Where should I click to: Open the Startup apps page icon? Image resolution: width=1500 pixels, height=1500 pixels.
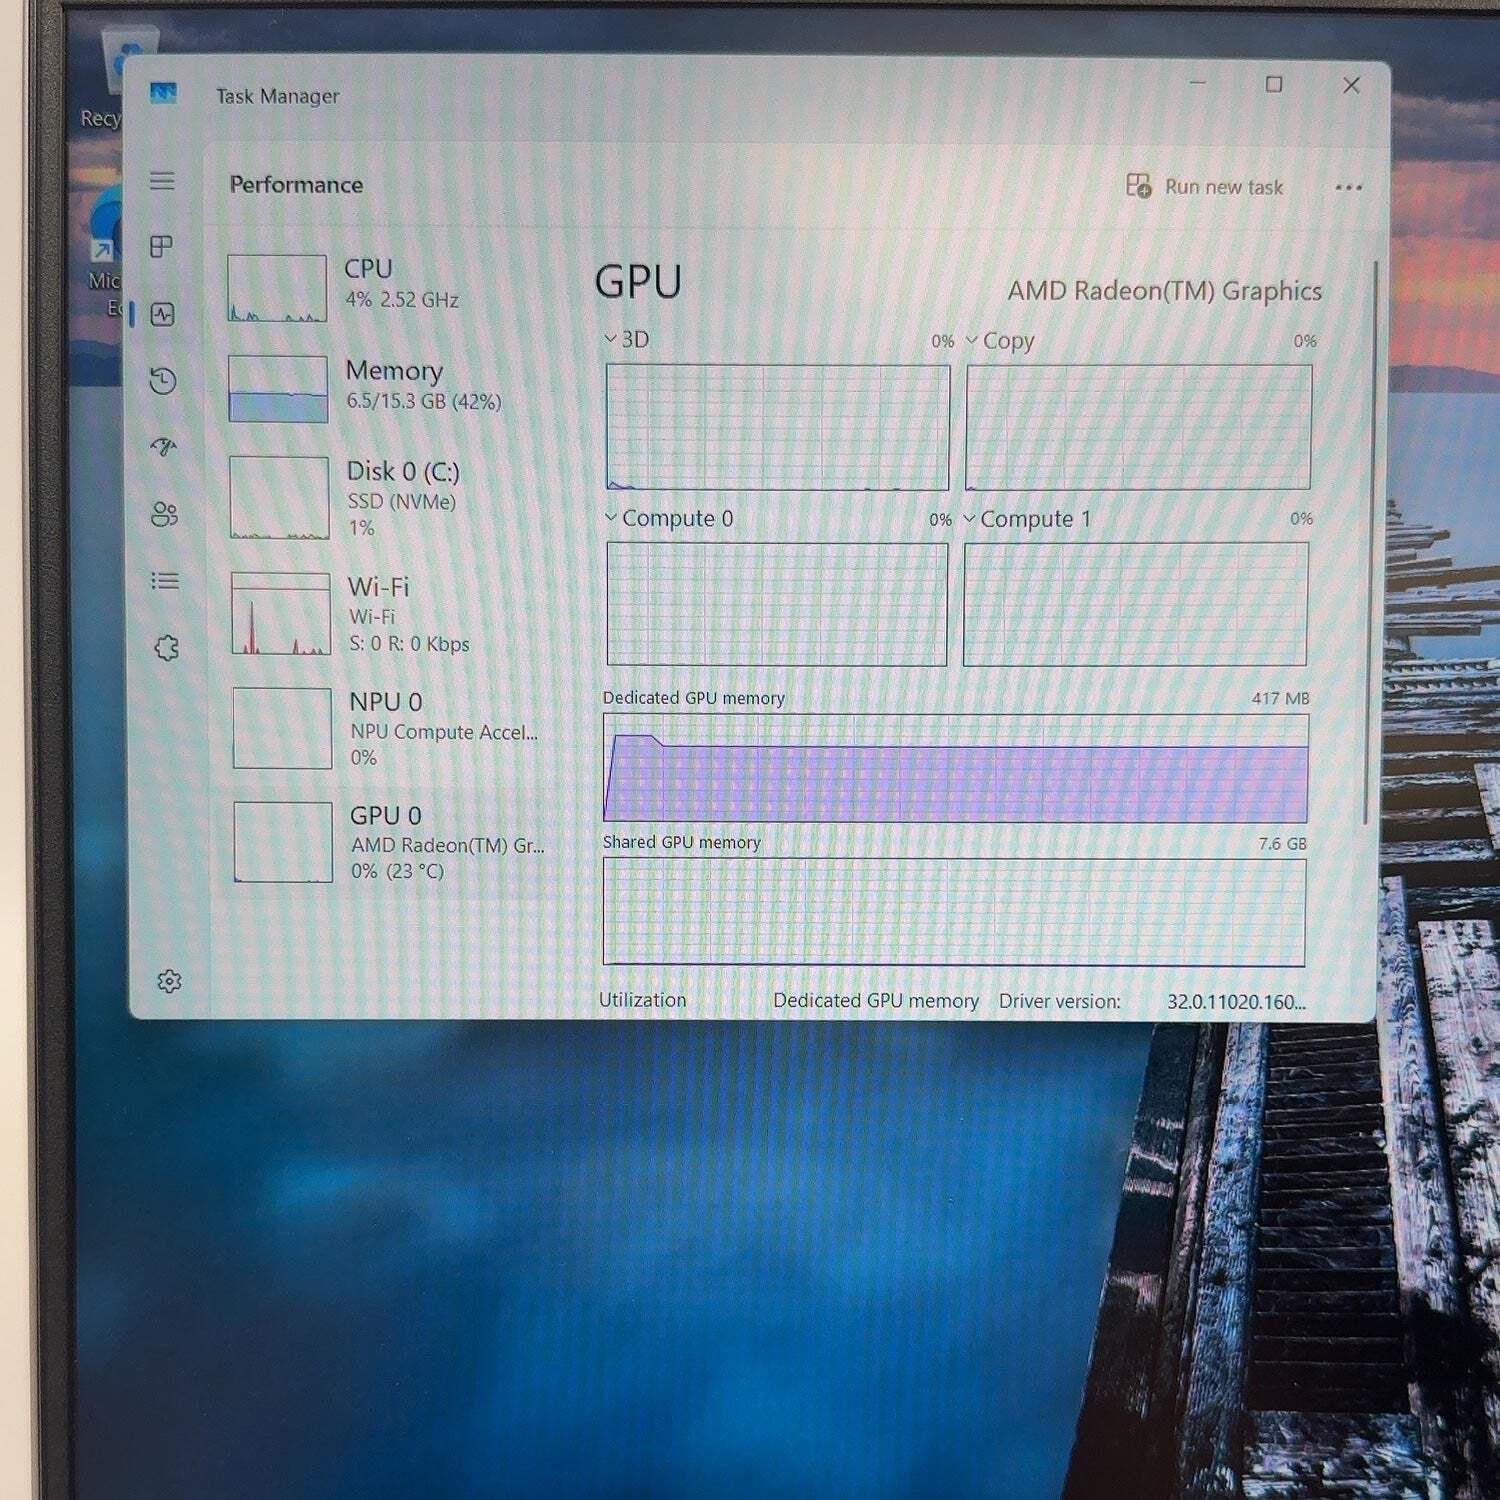pos(164,447)
